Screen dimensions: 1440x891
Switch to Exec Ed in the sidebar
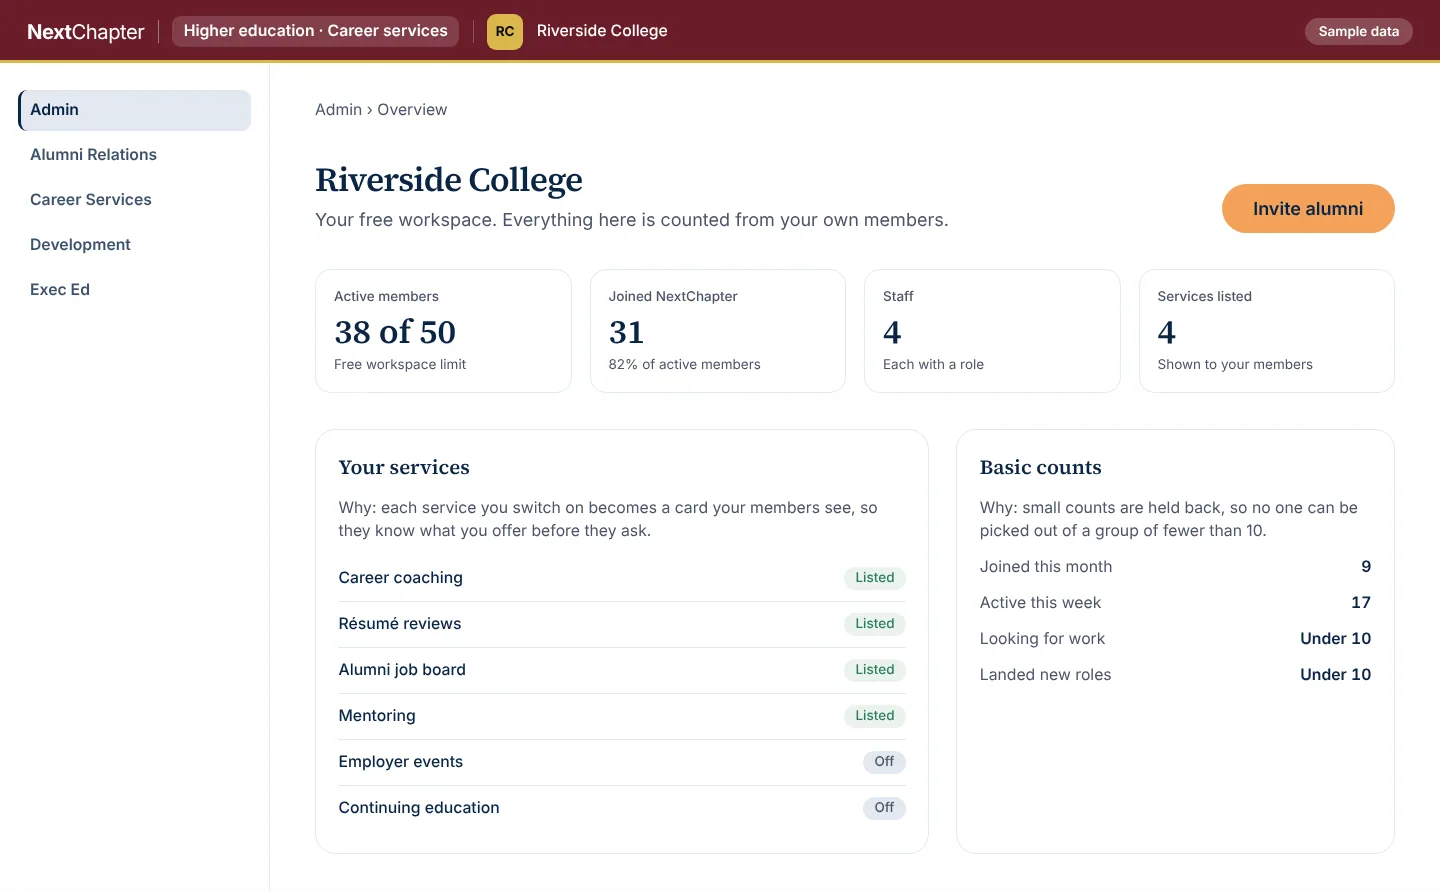pyautogui.click(x=135, y=290)
